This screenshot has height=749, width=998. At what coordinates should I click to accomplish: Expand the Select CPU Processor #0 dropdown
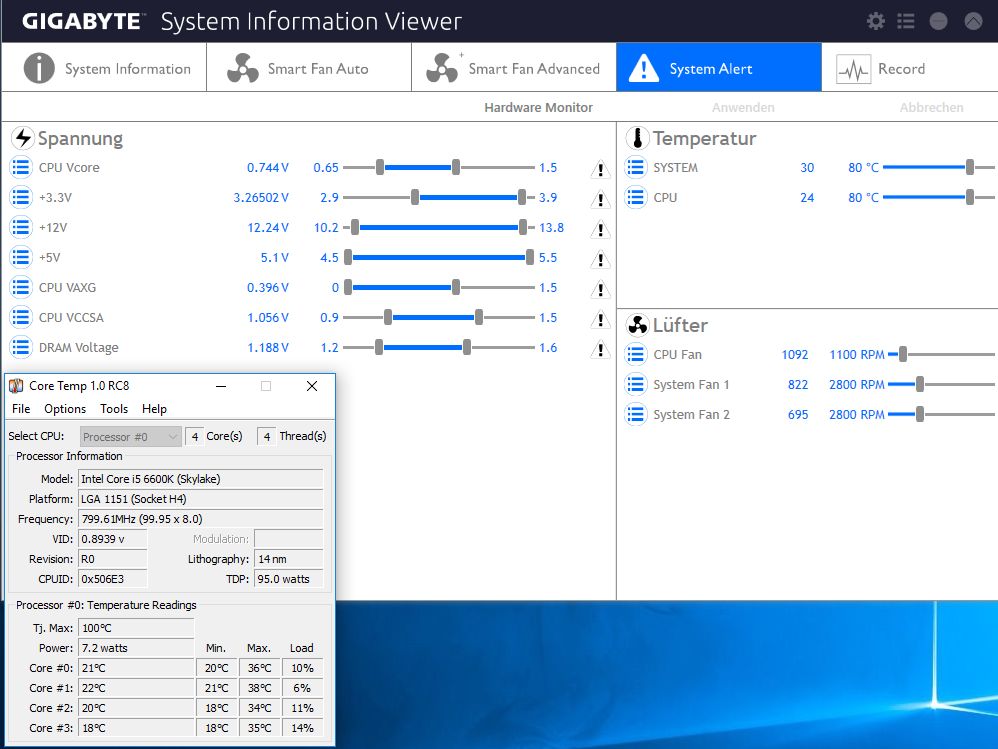[x=130, y=437]
